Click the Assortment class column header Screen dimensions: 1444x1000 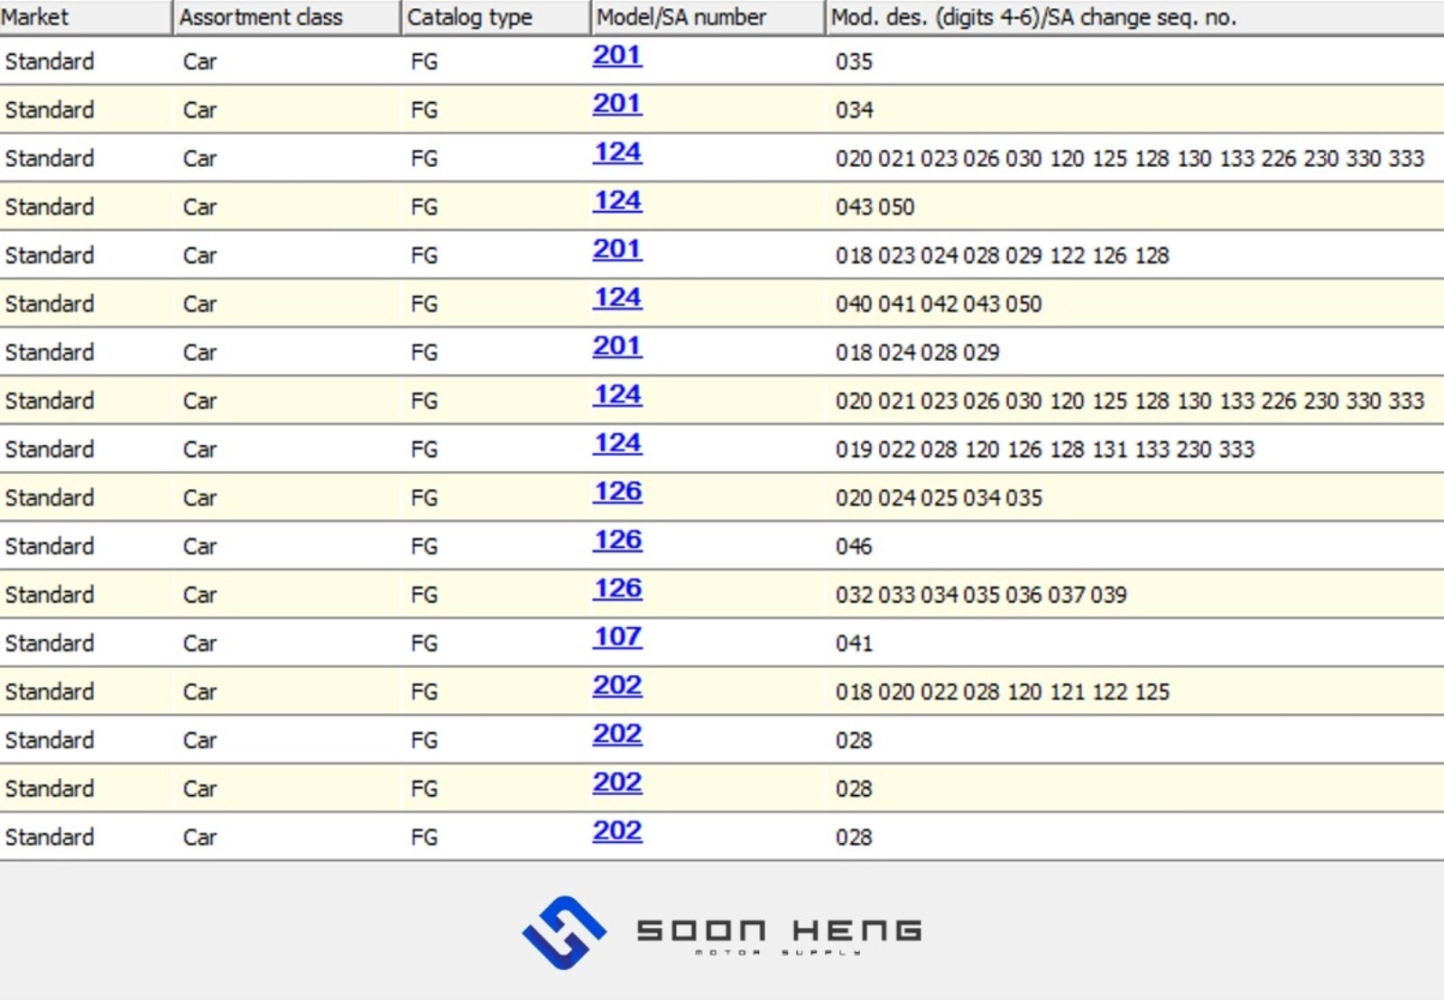pos(286,17)
